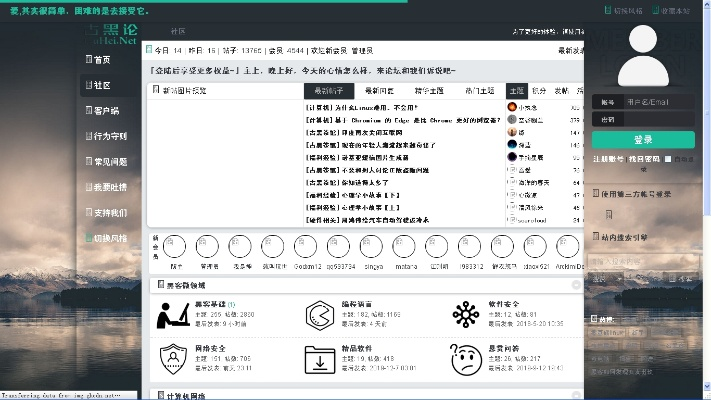
Task: Collapse the 黑客器领域 section
Action: pyautogui.click(x=577, y=286)
